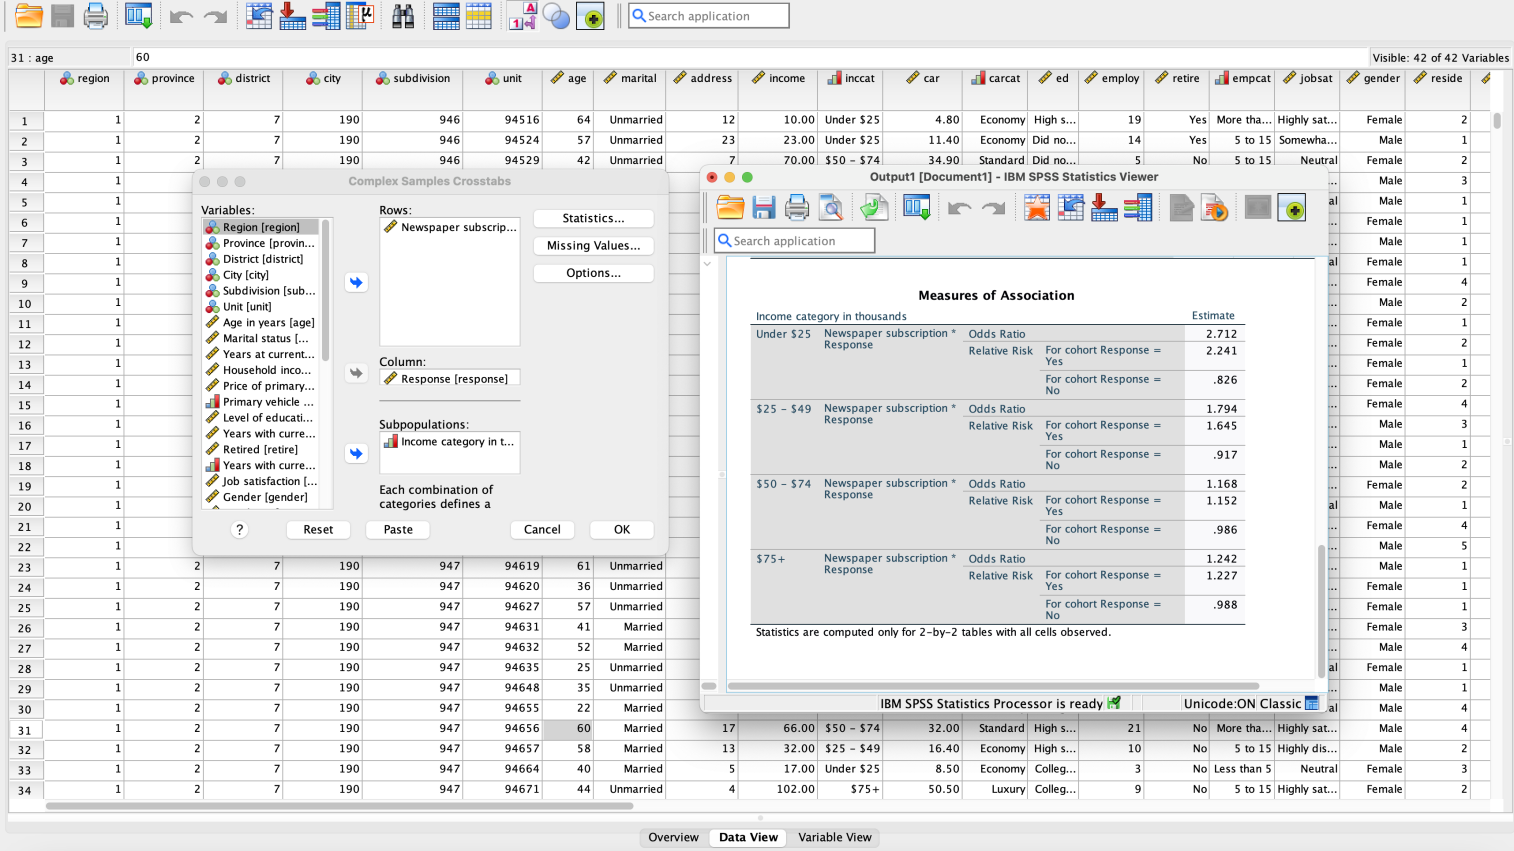The width and height of the screenshot is (1514, 851).
Task: Print from the Data Editor toolbar
Action: pyautogui.click(x=95, y=16)
